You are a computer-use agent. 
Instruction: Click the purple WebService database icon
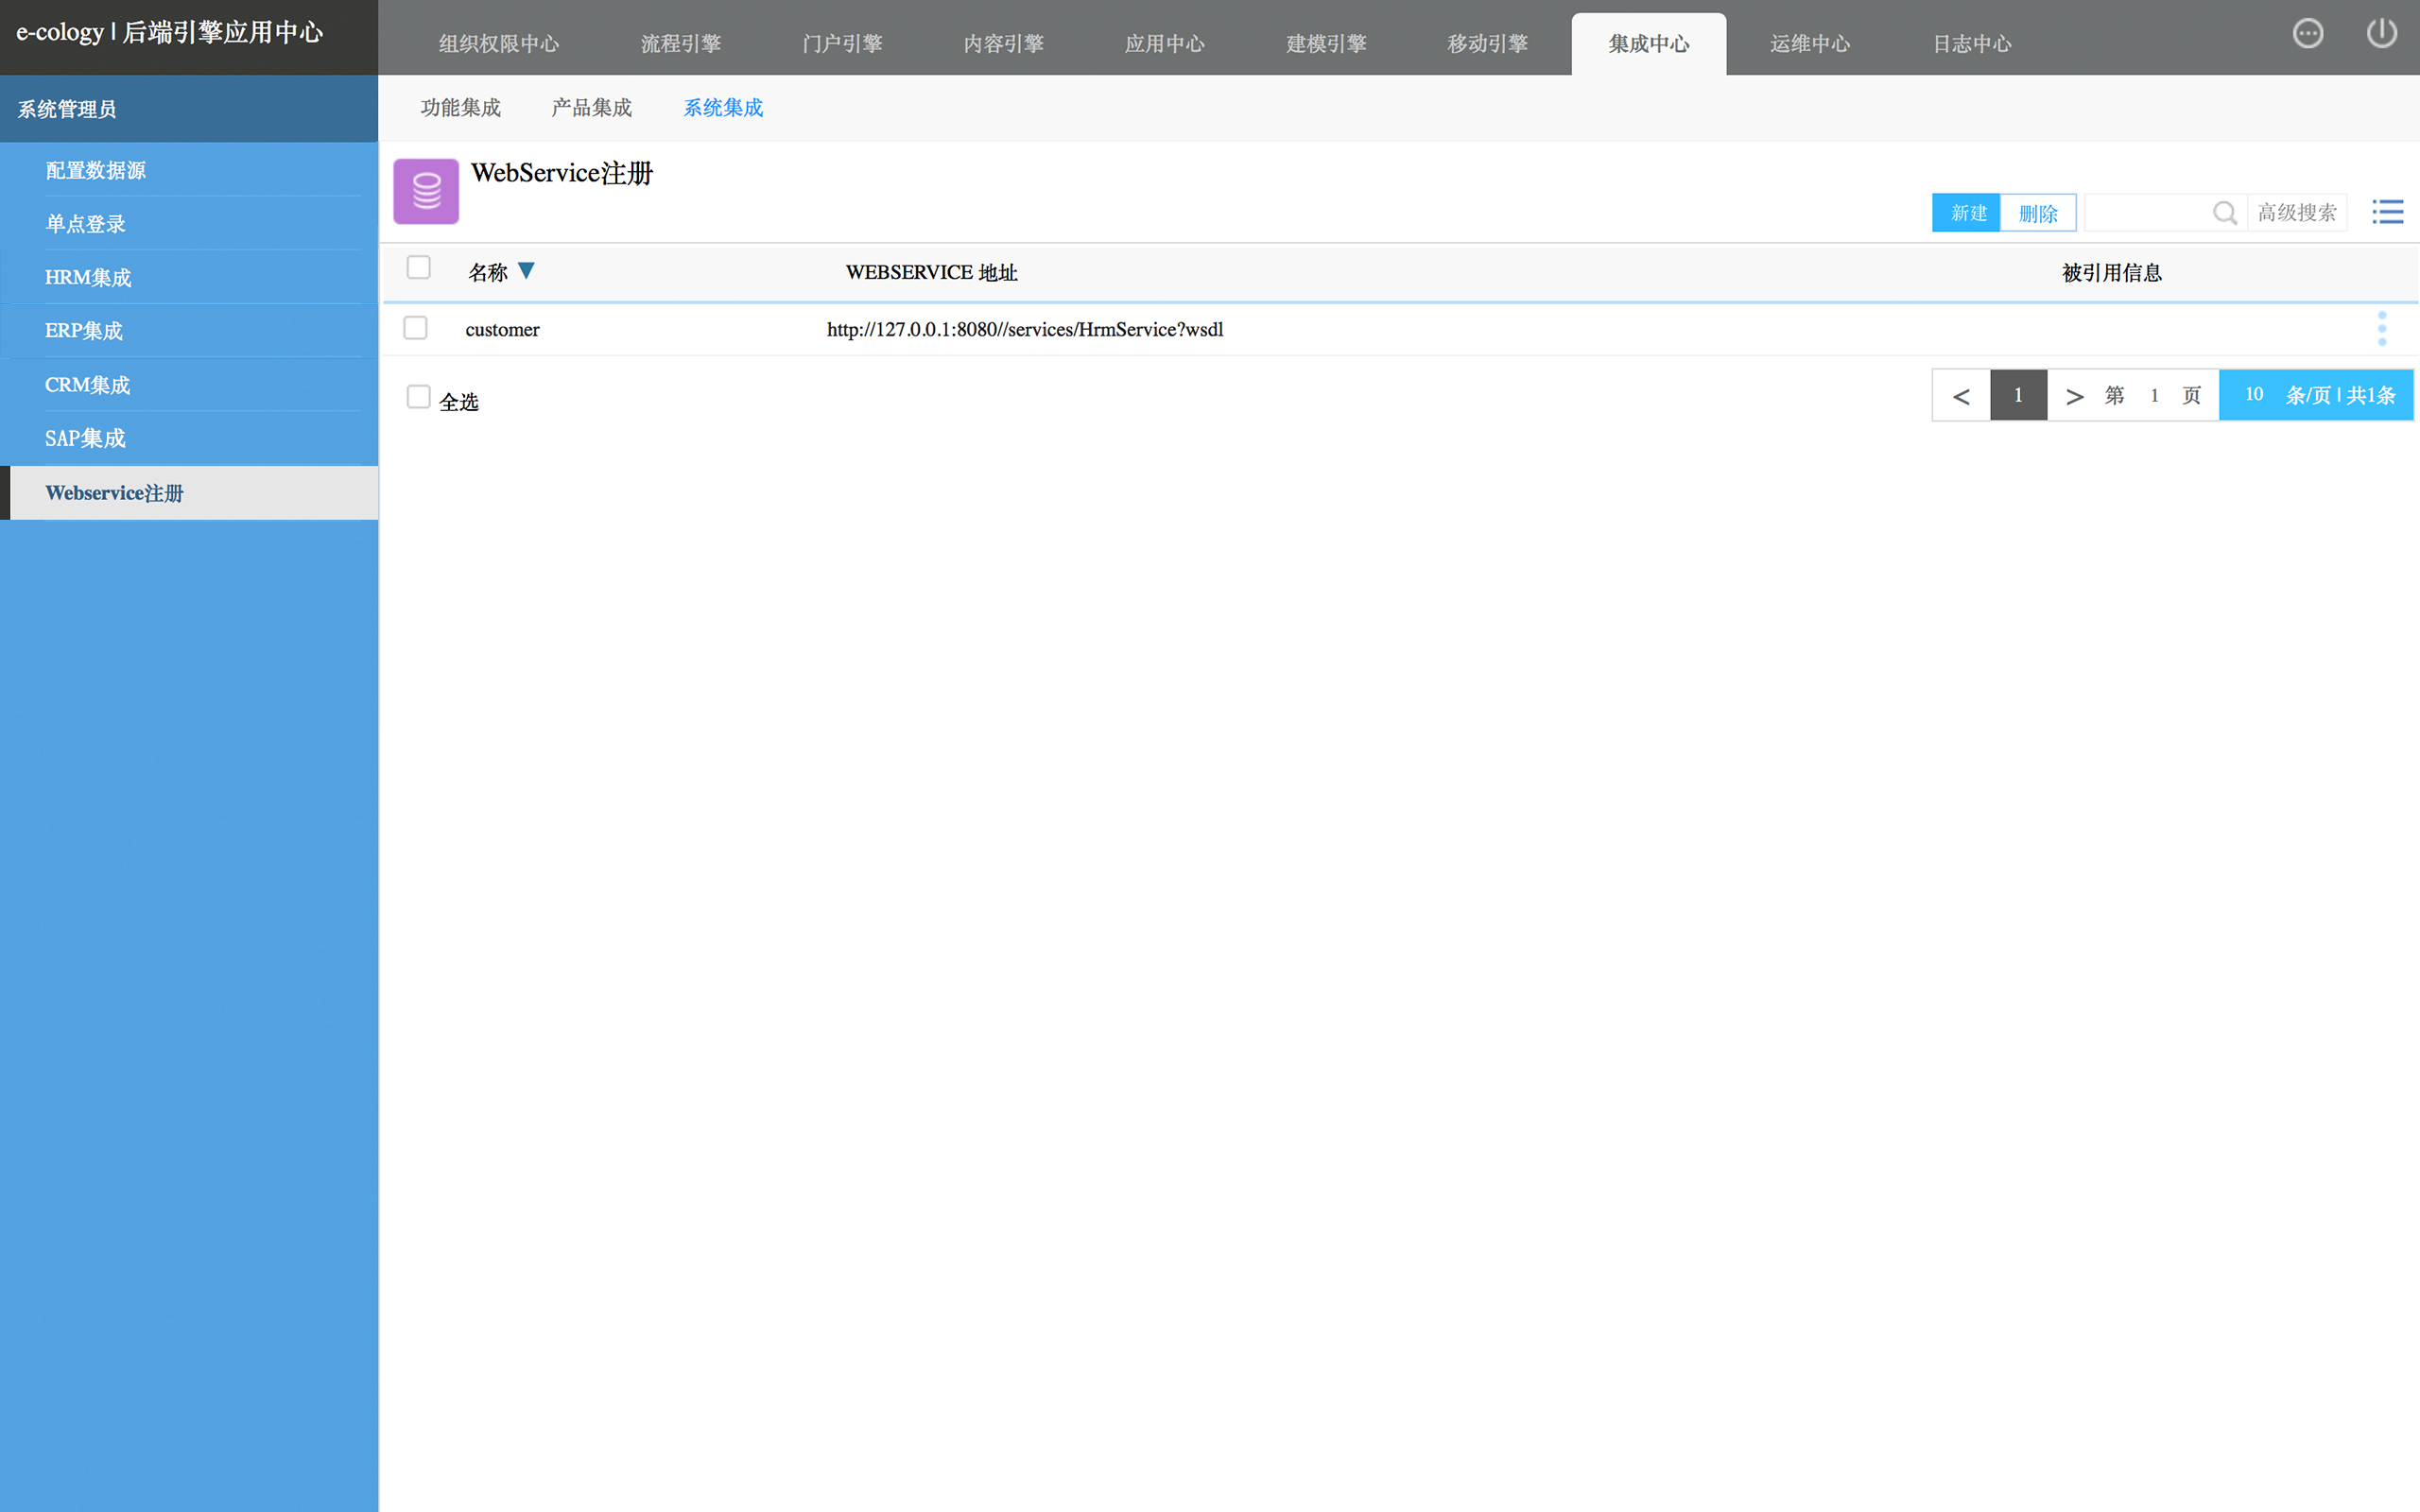(426, 191)
